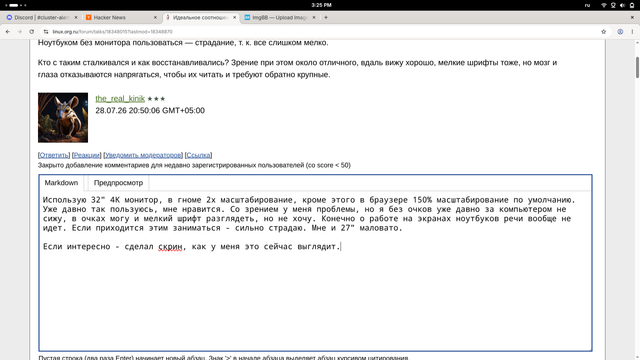The height and width of the screenshot is (360, 640).
Task: Open the Реакции link
Action: (x=87, y=155)
